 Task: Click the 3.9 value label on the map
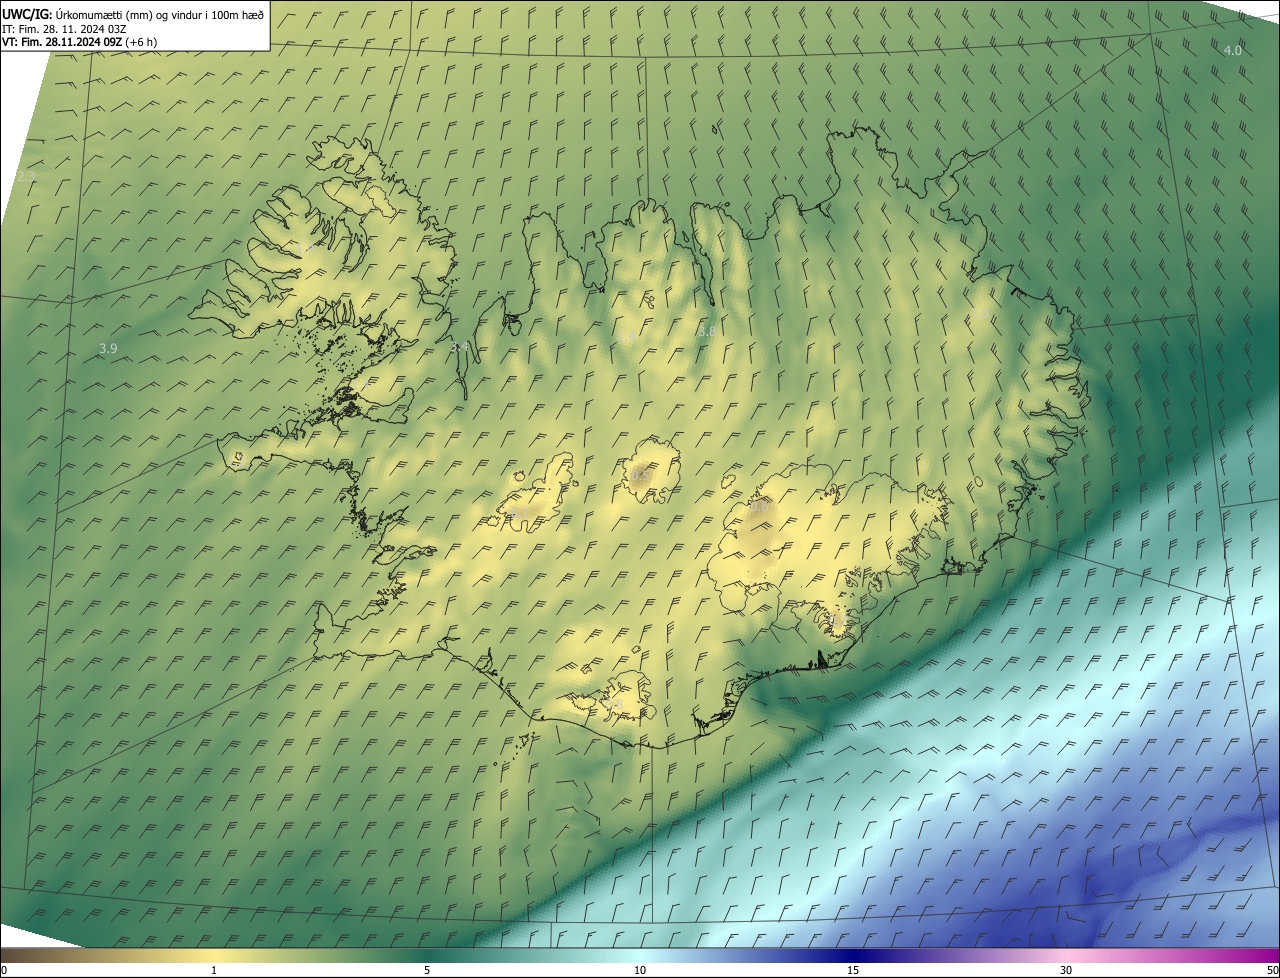pyautogui.click(x=109, y=348)
